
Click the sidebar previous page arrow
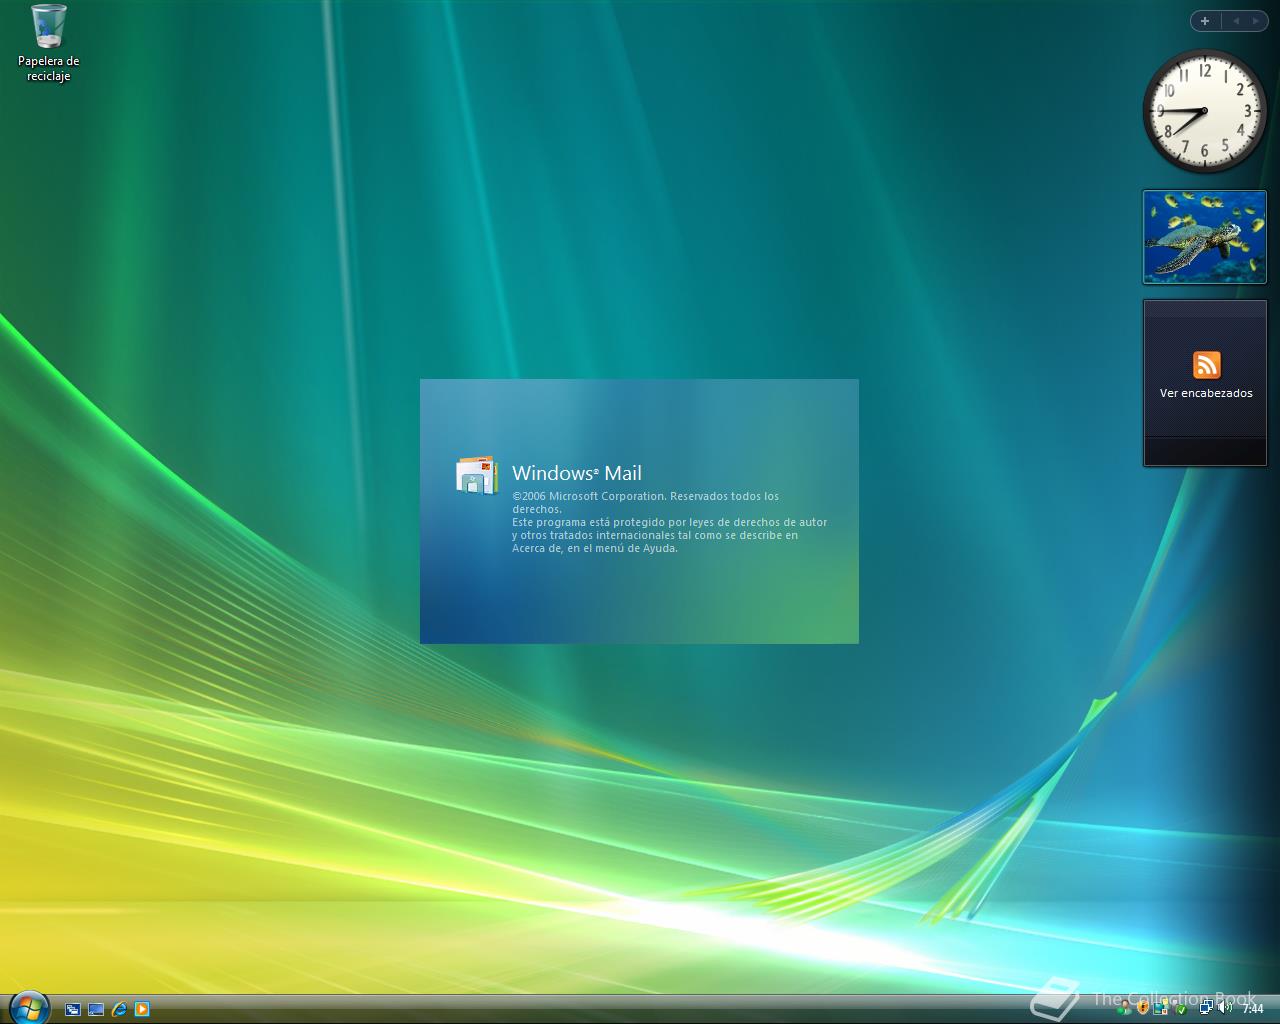coord(1235,20)
